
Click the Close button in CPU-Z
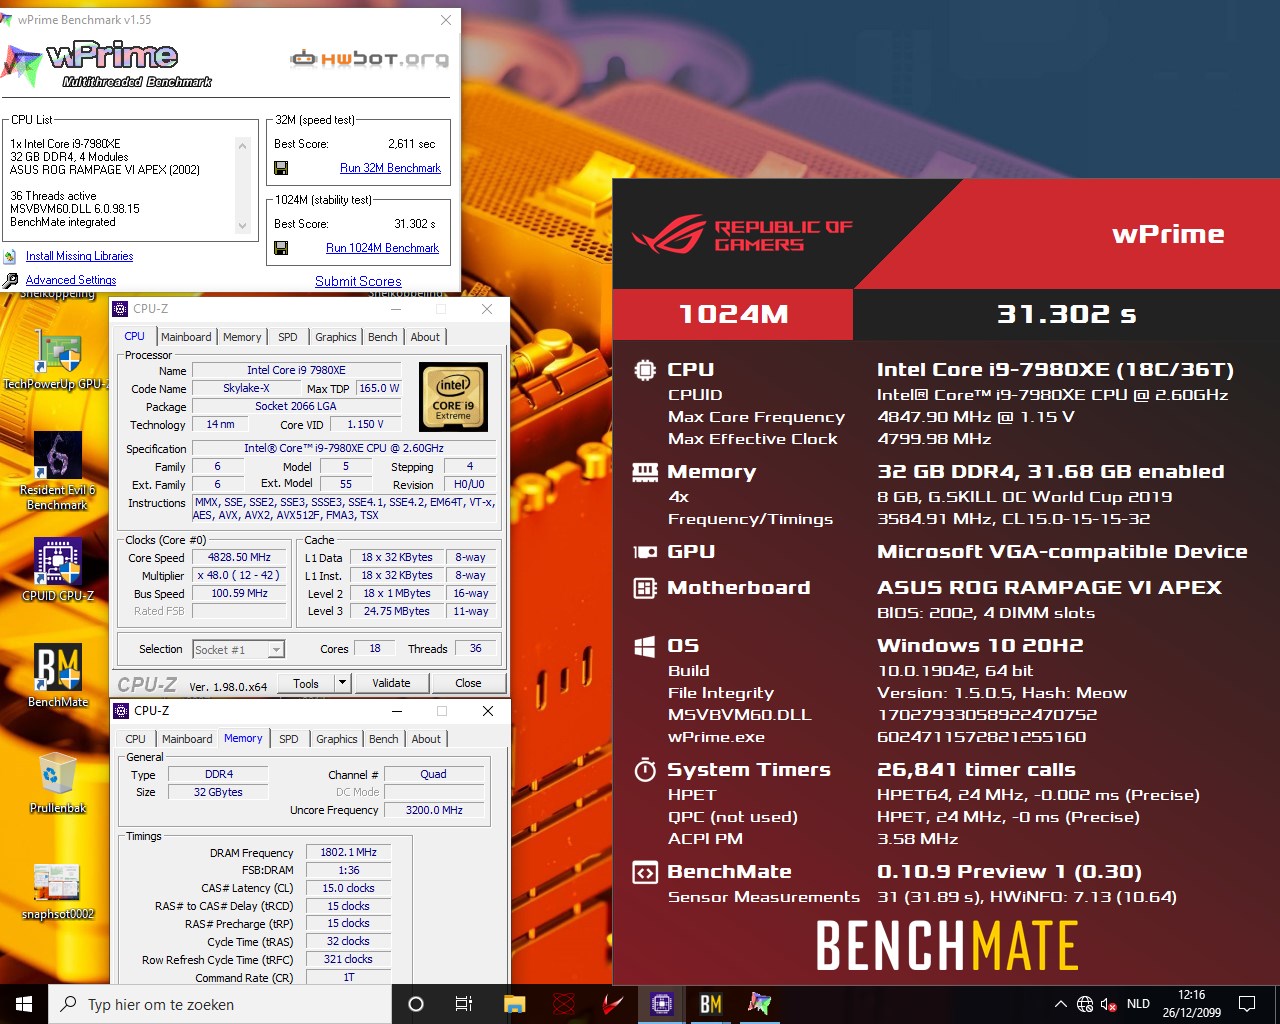[x=468, y=683]
